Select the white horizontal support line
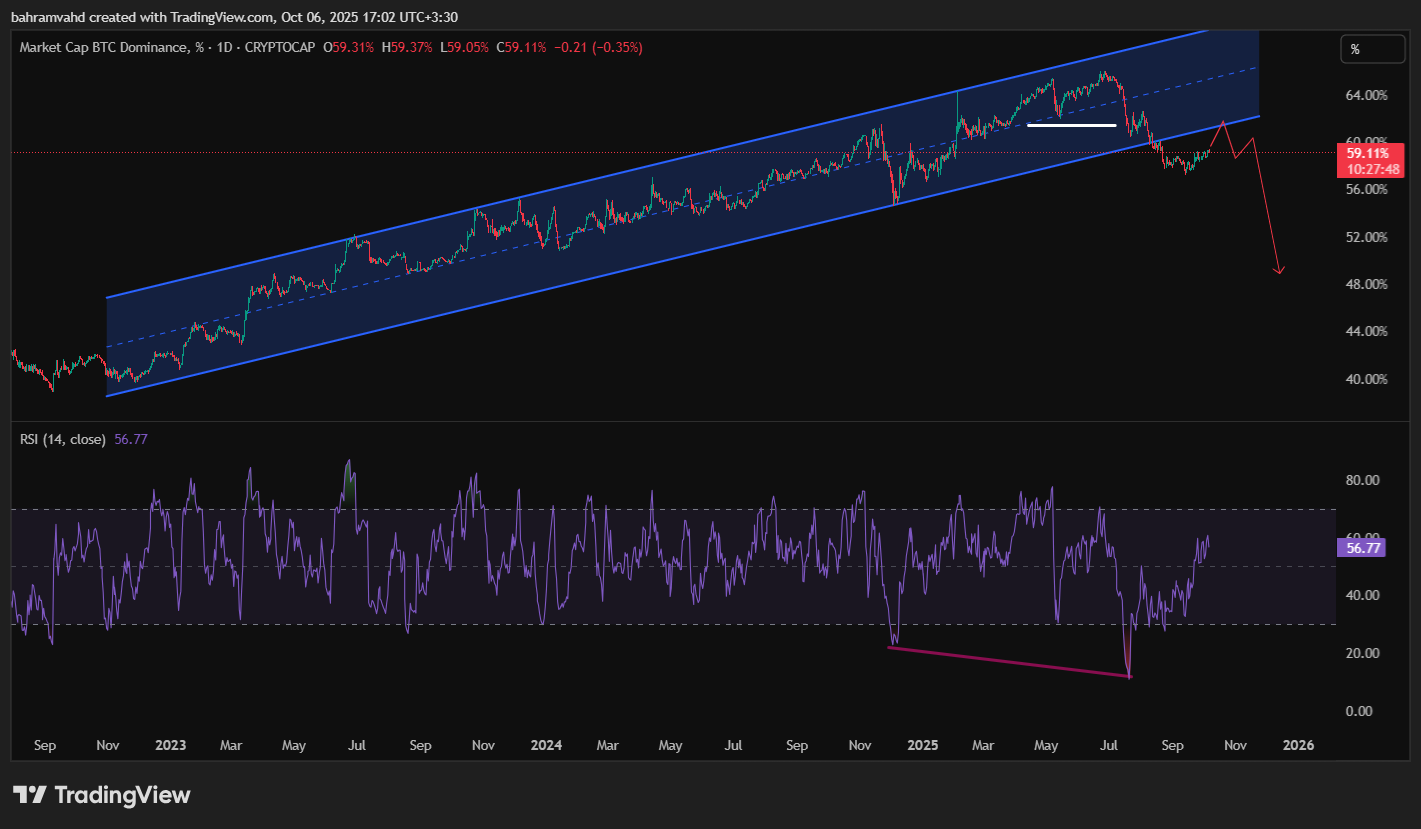 1071,125
